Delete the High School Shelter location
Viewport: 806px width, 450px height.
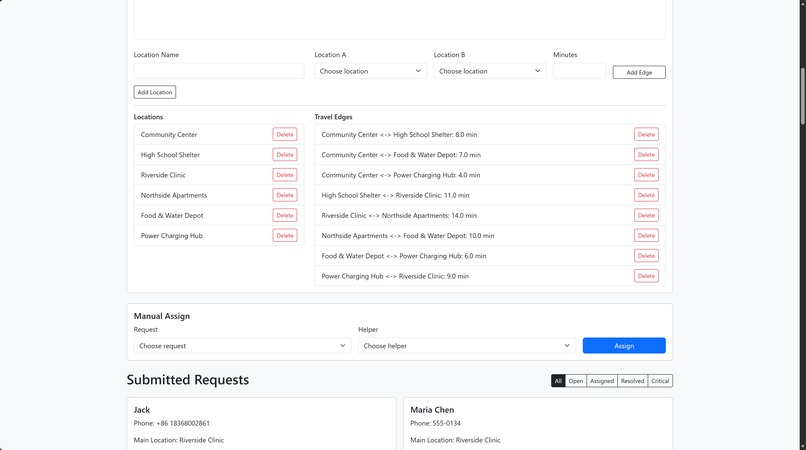coord(285,155)
